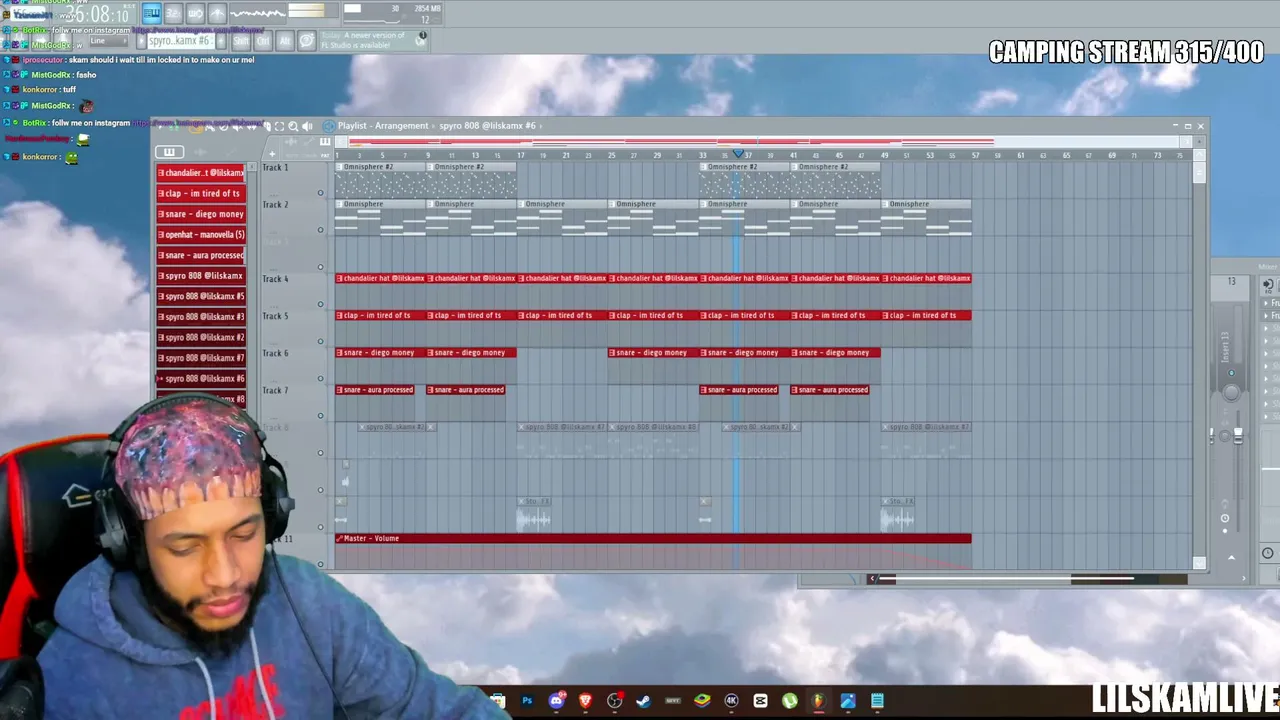Click bar 17 on the timeline ruler
The width and height of the screenshot is (1280, 720).
click(520, 155)
